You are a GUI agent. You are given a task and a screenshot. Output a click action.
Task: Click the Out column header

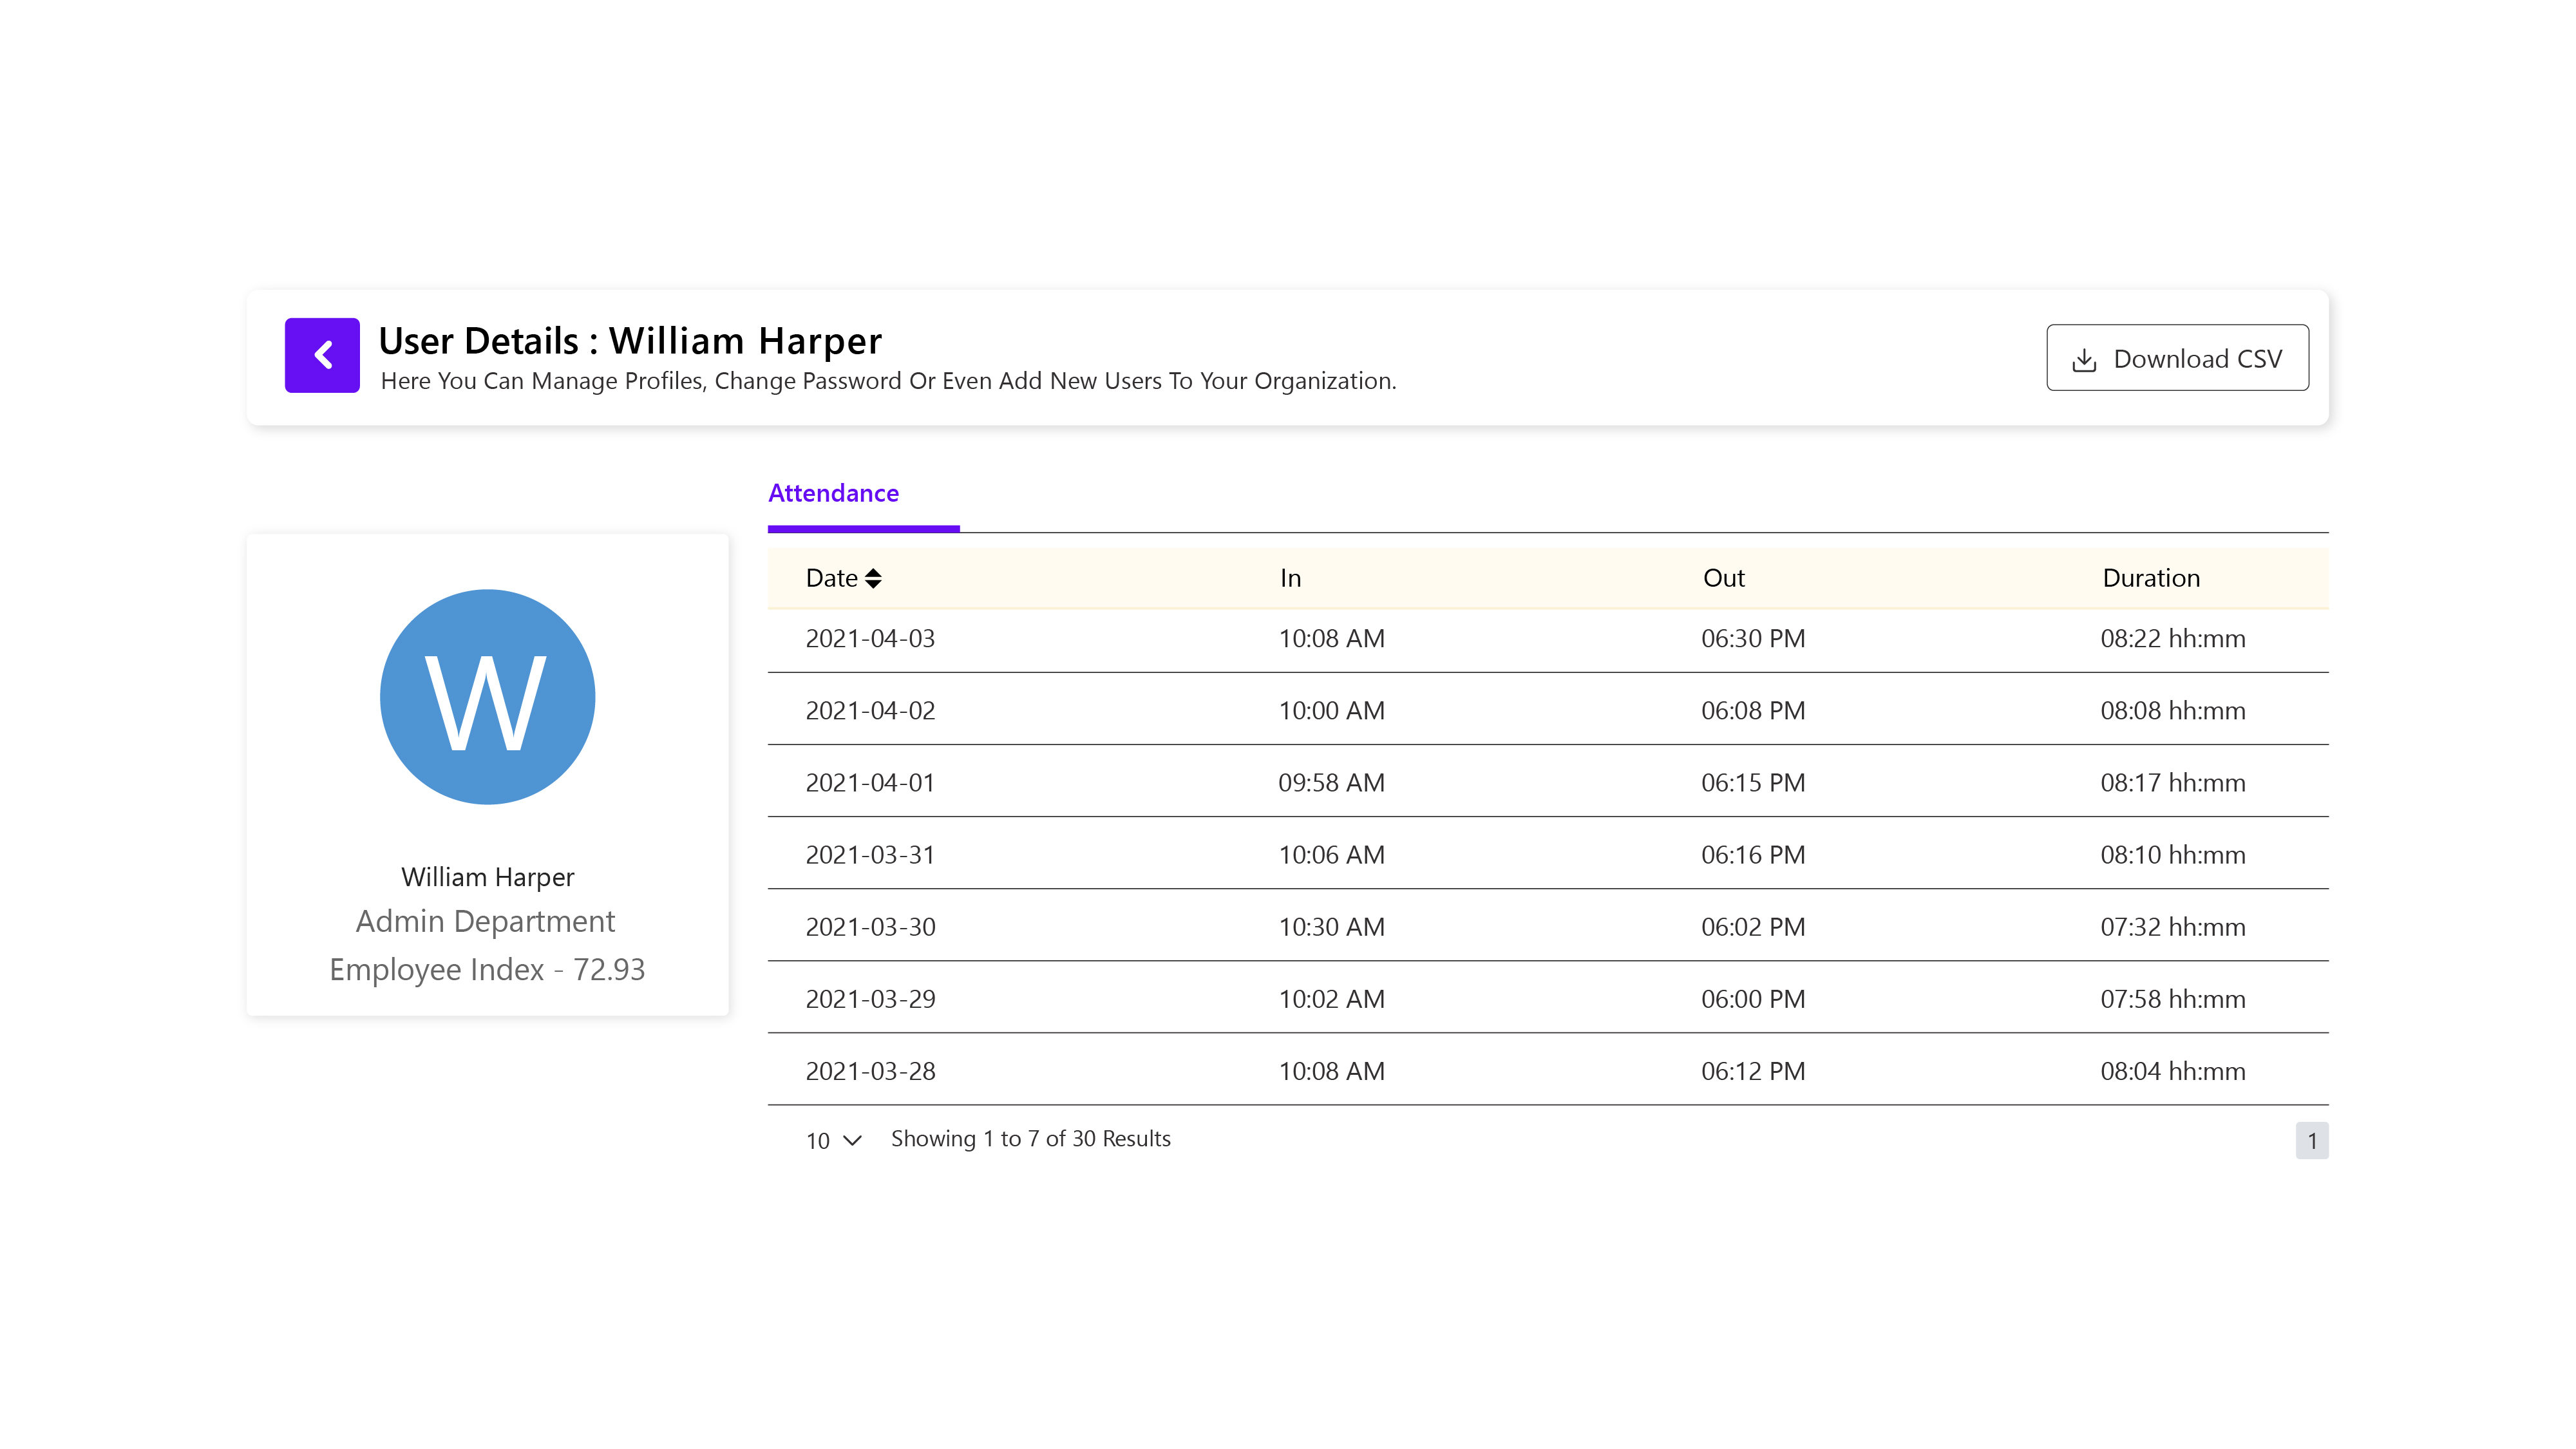(x=1723, y=578)
